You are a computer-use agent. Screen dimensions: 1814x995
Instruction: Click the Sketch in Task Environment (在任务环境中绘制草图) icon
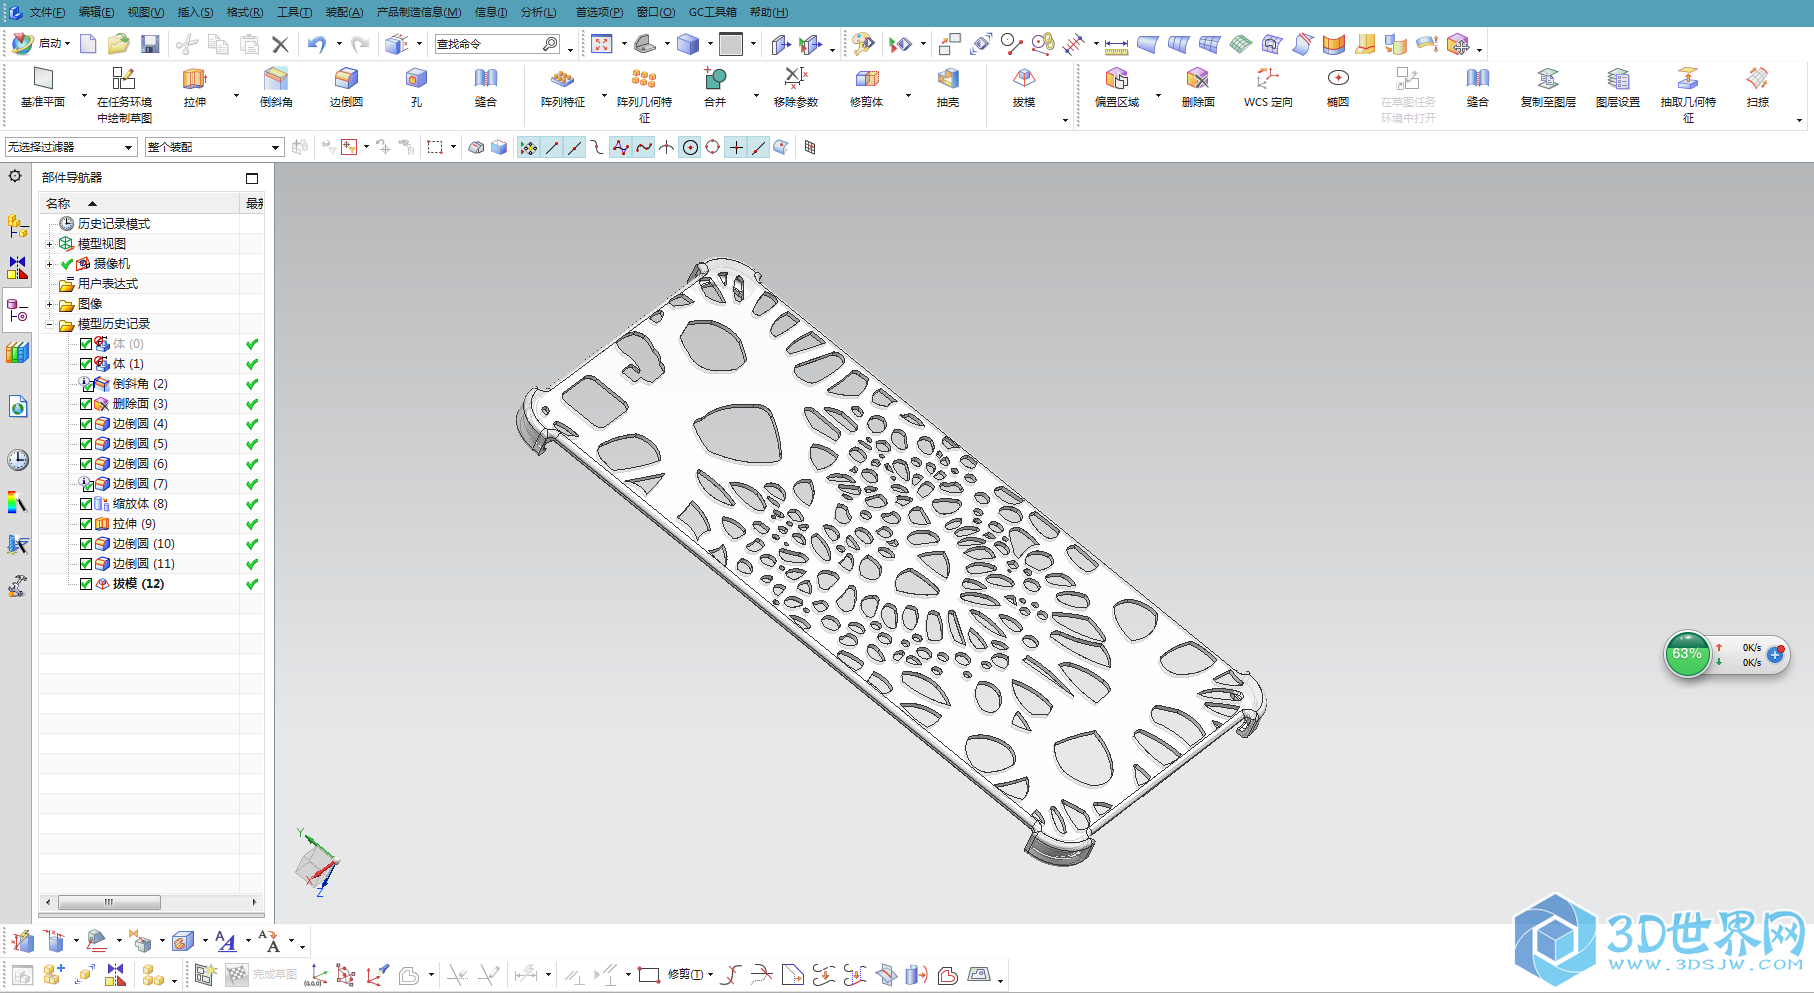pyautogui.click(x=124, y=94)
